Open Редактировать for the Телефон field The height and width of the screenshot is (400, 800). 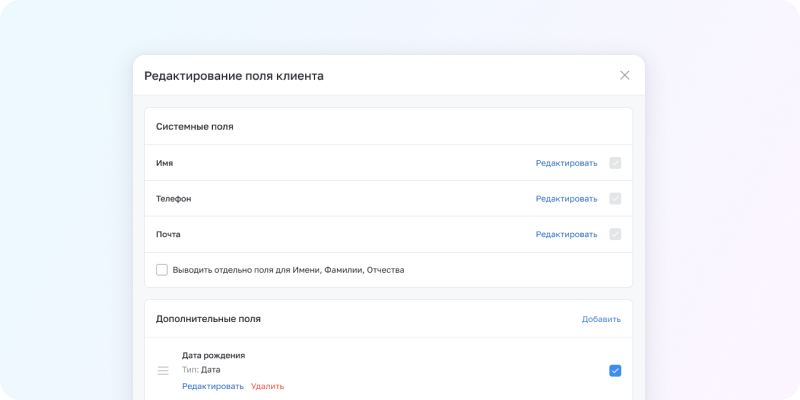[566, 199]
